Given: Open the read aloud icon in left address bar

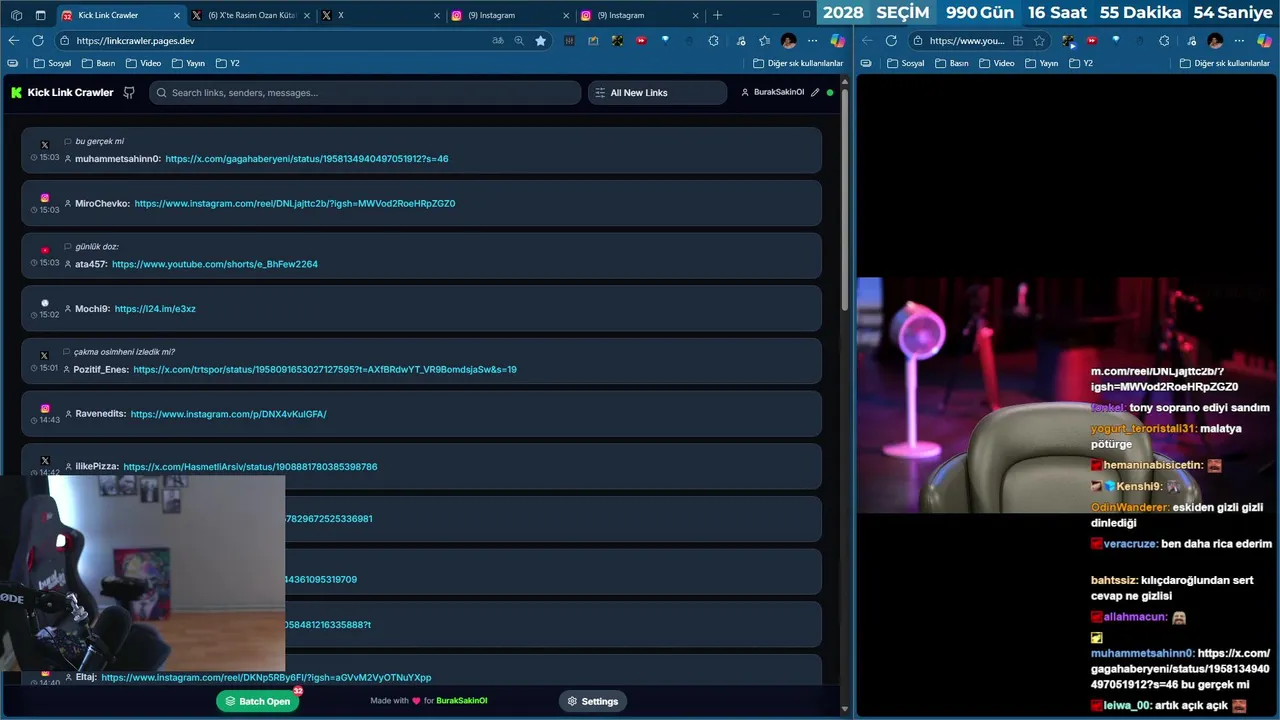Looking at the screenshot, I should click(x=498, y=41).
